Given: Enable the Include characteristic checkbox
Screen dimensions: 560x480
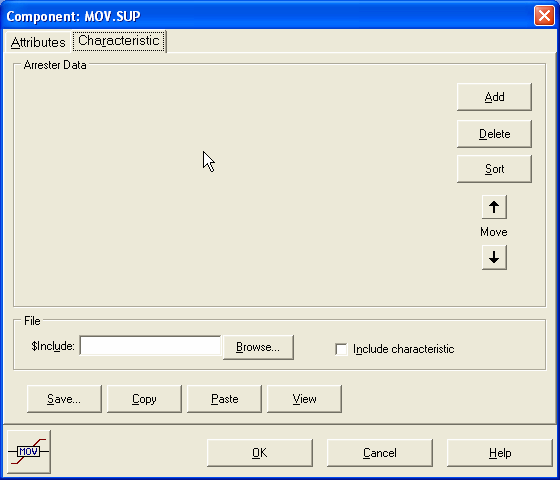Looking at the screenshot, I should 341,349.
